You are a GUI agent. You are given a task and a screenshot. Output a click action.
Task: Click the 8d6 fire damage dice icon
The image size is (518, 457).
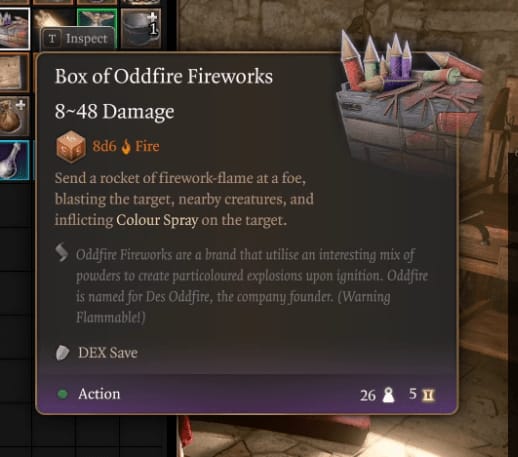point(71,147)
